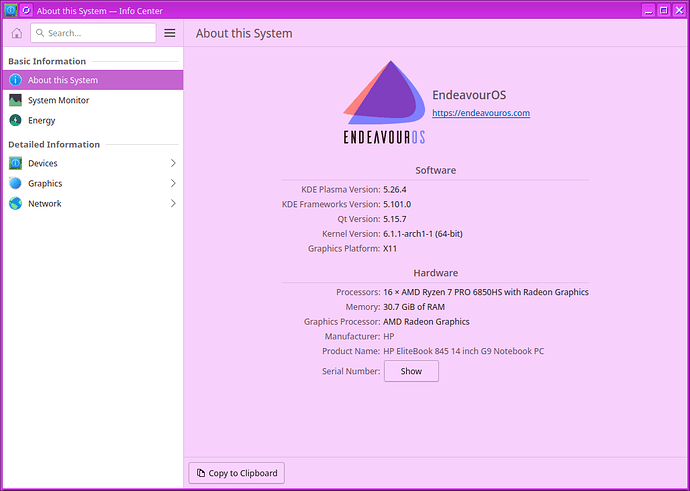Click the EndeavourOS logo image
Viewport: 690px width, 491px height.
[384, 102]
